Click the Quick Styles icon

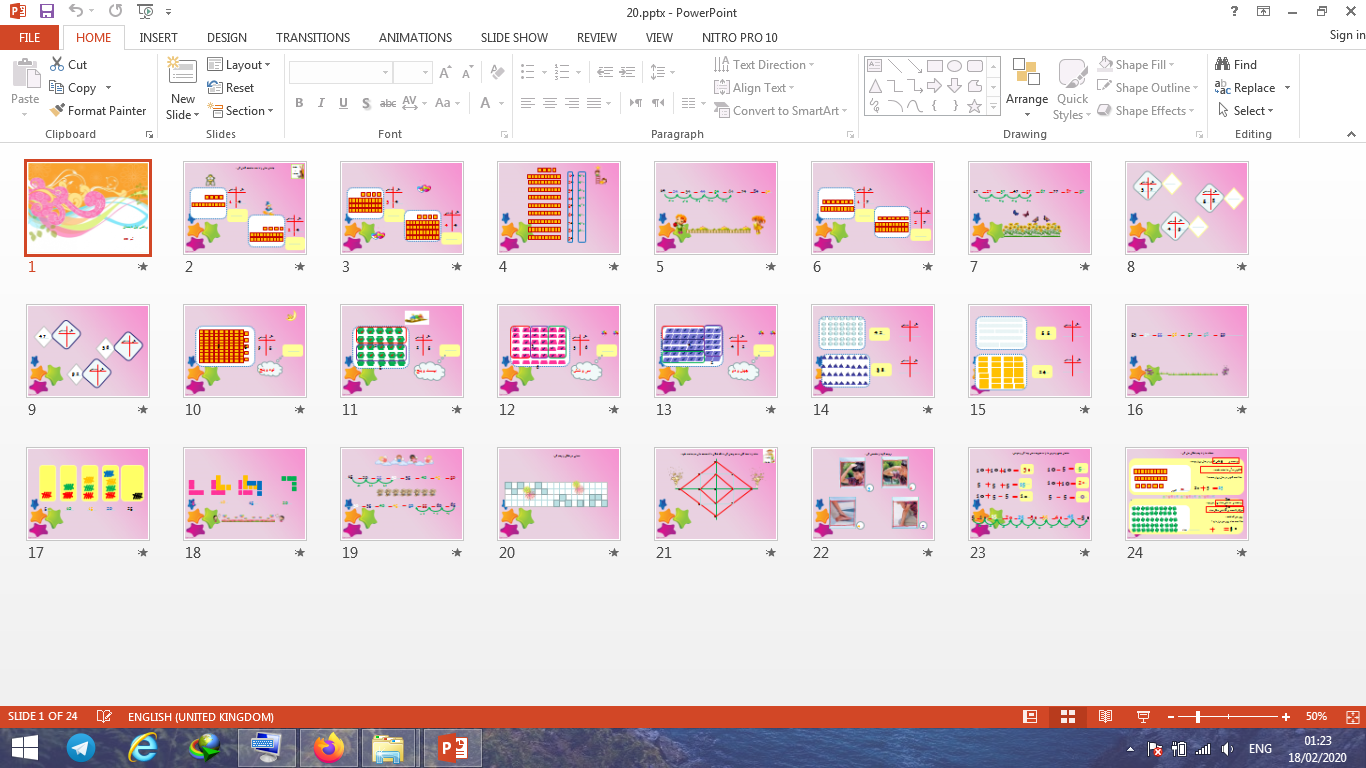1072,75
